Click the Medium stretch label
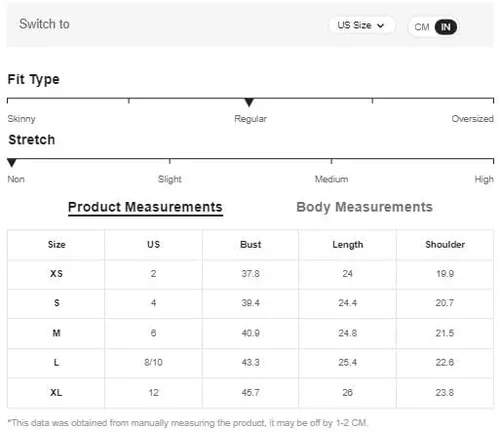This screenshot has height=433, width=500. 331,179
